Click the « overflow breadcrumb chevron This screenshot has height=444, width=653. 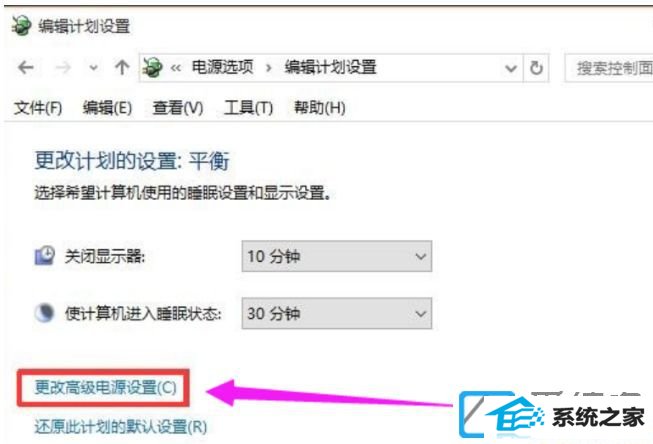[176, 68]
